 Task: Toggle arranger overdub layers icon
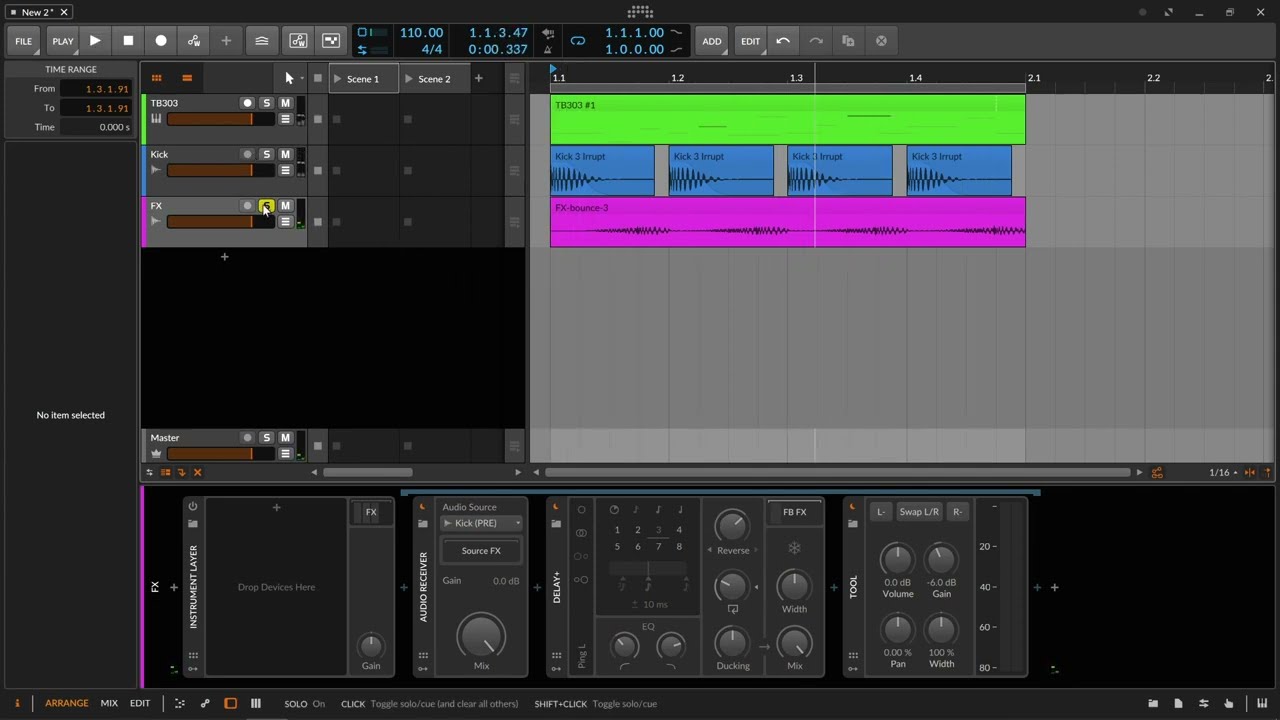tap(261, 41)
